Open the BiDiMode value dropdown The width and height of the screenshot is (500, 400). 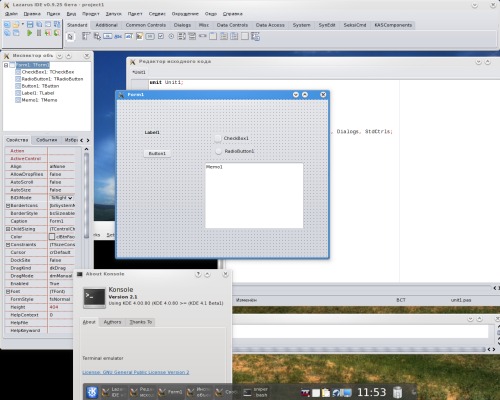tap(70, 198)
